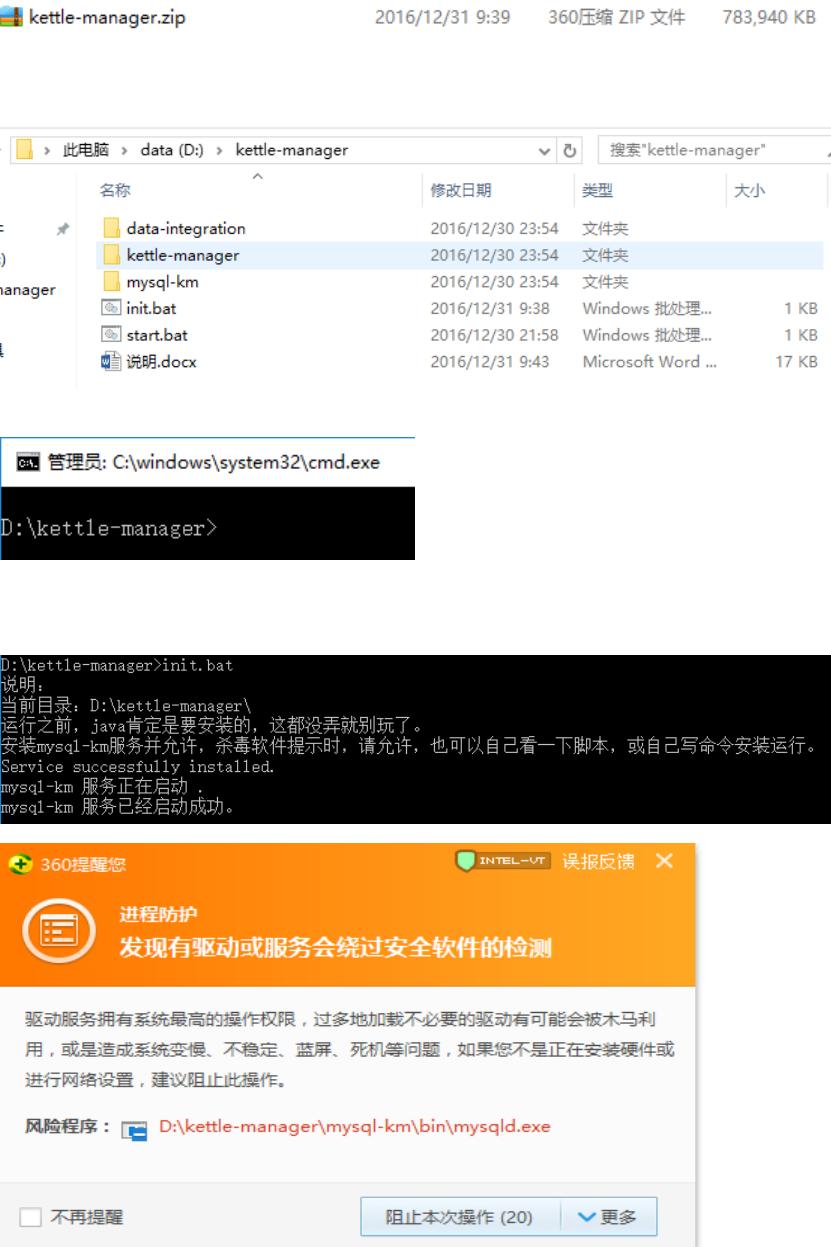Click the pin icon in navigation pane

tap(63, 229)
